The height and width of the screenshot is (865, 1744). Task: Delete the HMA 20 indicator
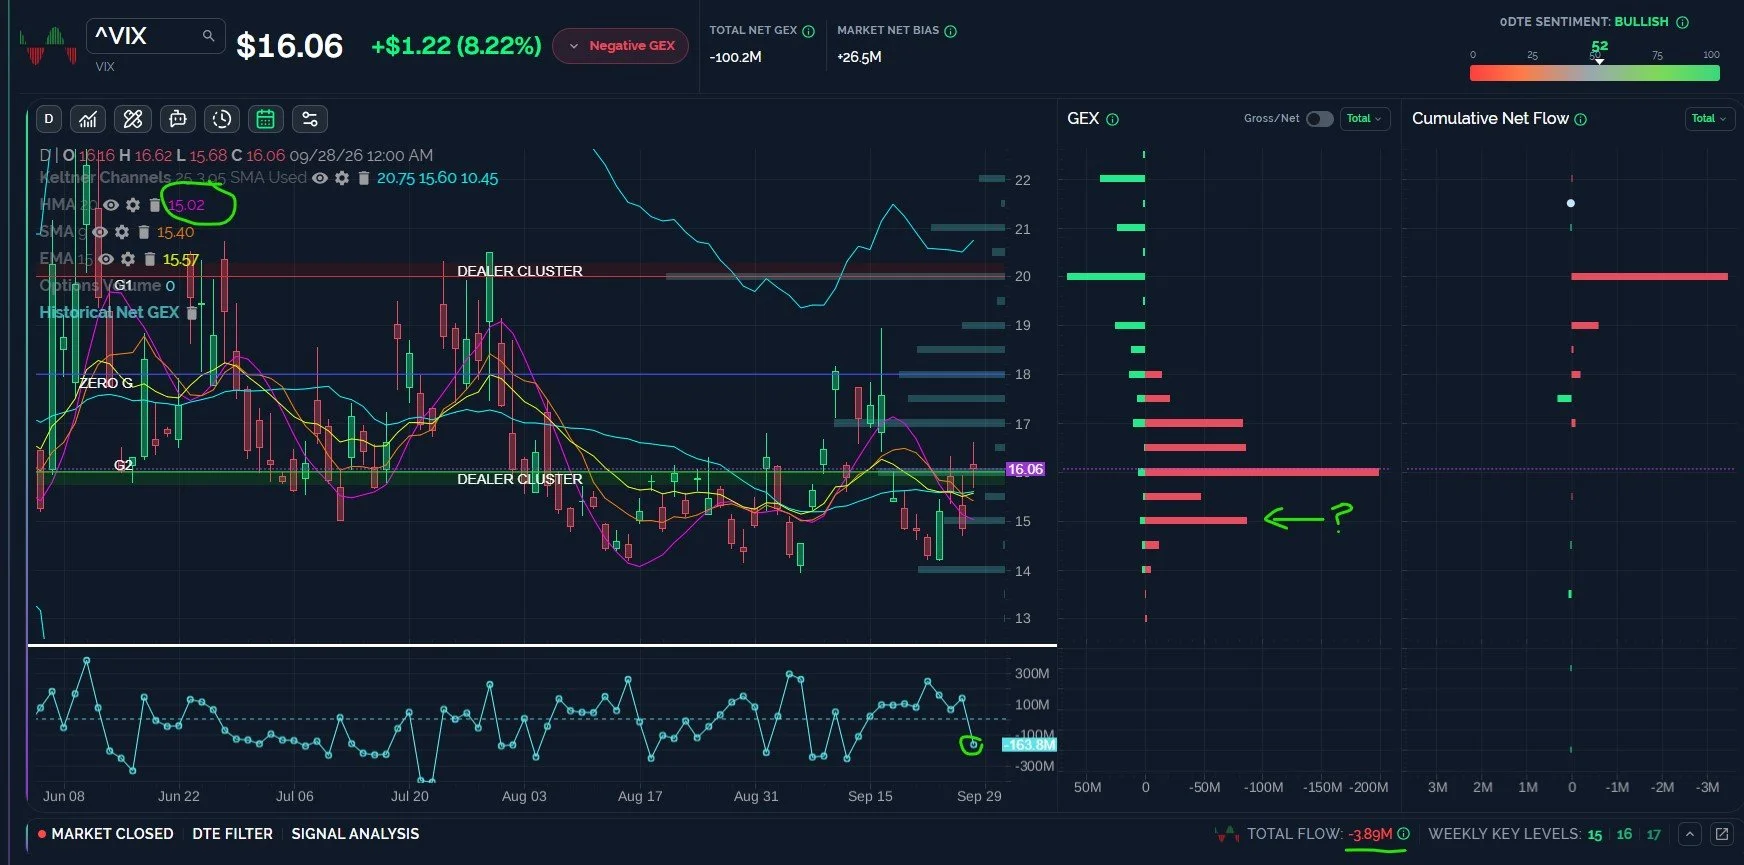coord(154,205)
